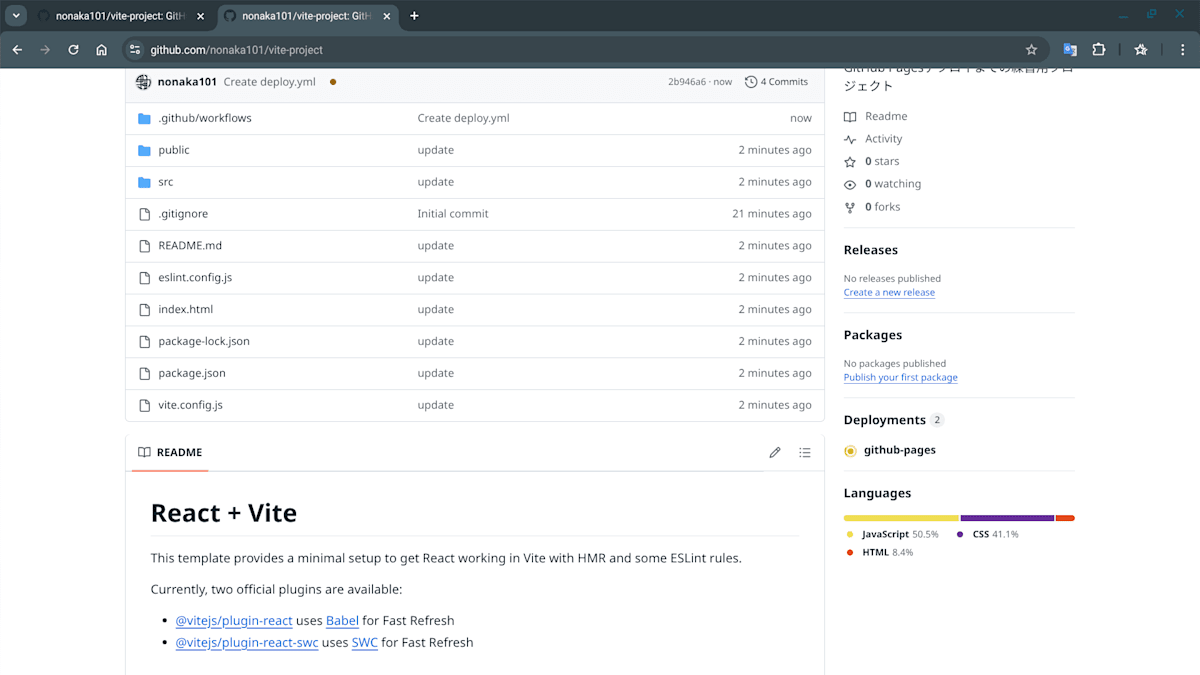Click the folder icon beside .github/workflows
1200x675 pixels.
coord(144,118)
